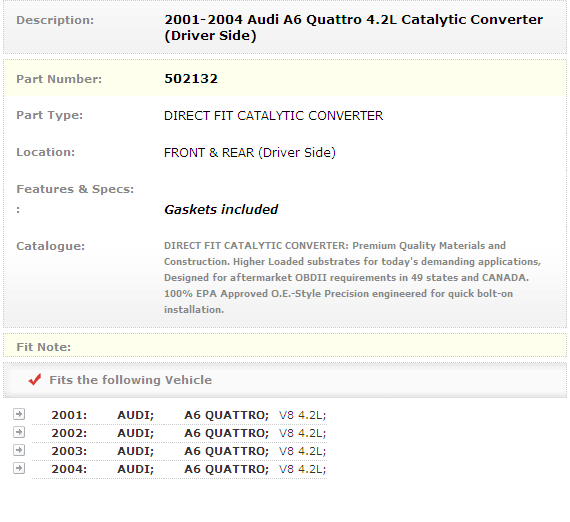Select the 2003 year entry
Screen dimensions: 570x522
tap(69, 451)
